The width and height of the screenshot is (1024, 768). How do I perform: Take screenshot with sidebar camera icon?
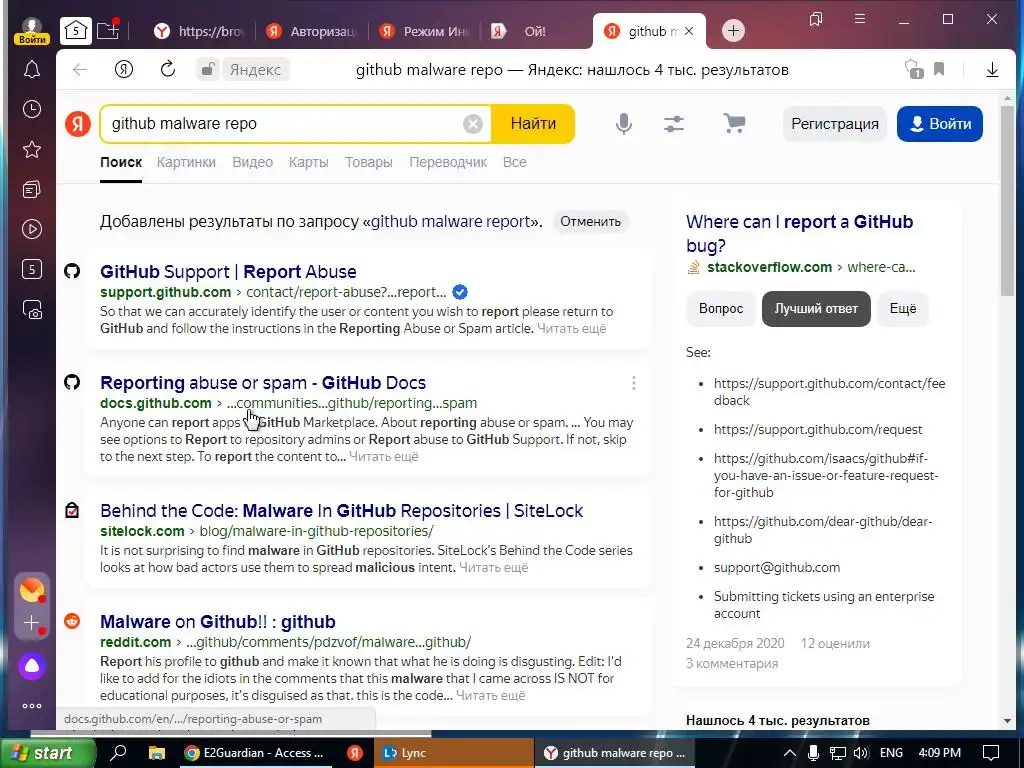point(31,309)
